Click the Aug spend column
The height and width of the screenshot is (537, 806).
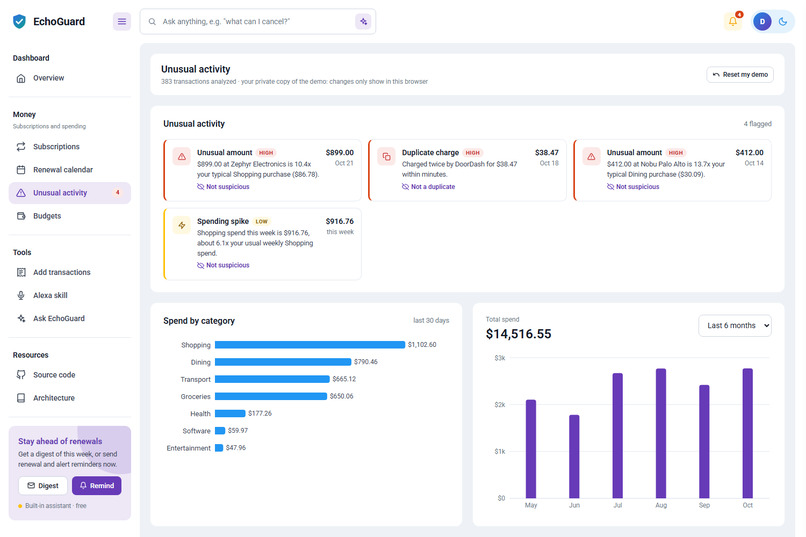pyautogui.click(x=661, y=433)
